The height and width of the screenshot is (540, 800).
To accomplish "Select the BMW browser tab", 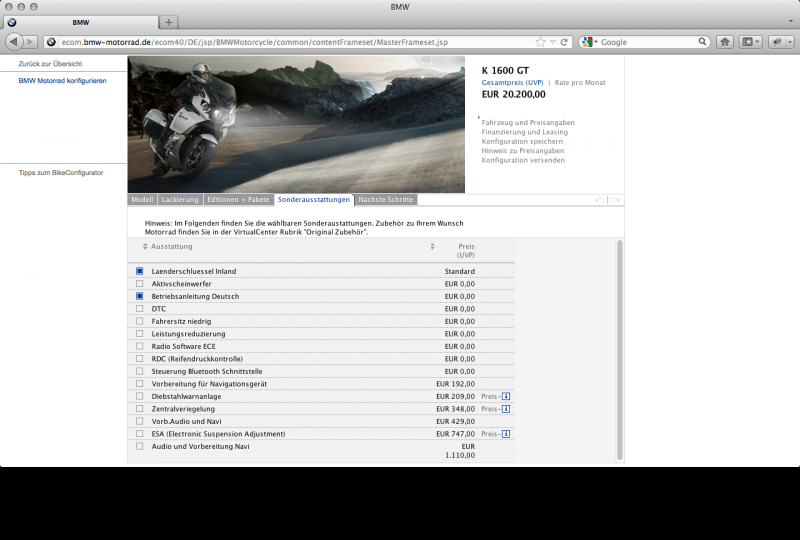I will click(x=81, y=22).
